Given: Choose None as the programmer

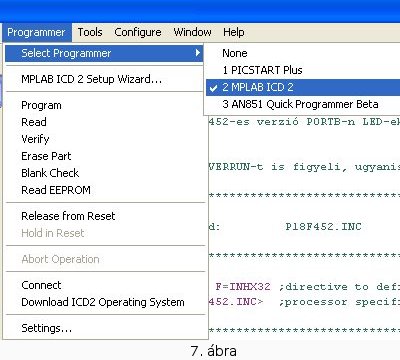Looking at the screenshot, I should (303, 53).
